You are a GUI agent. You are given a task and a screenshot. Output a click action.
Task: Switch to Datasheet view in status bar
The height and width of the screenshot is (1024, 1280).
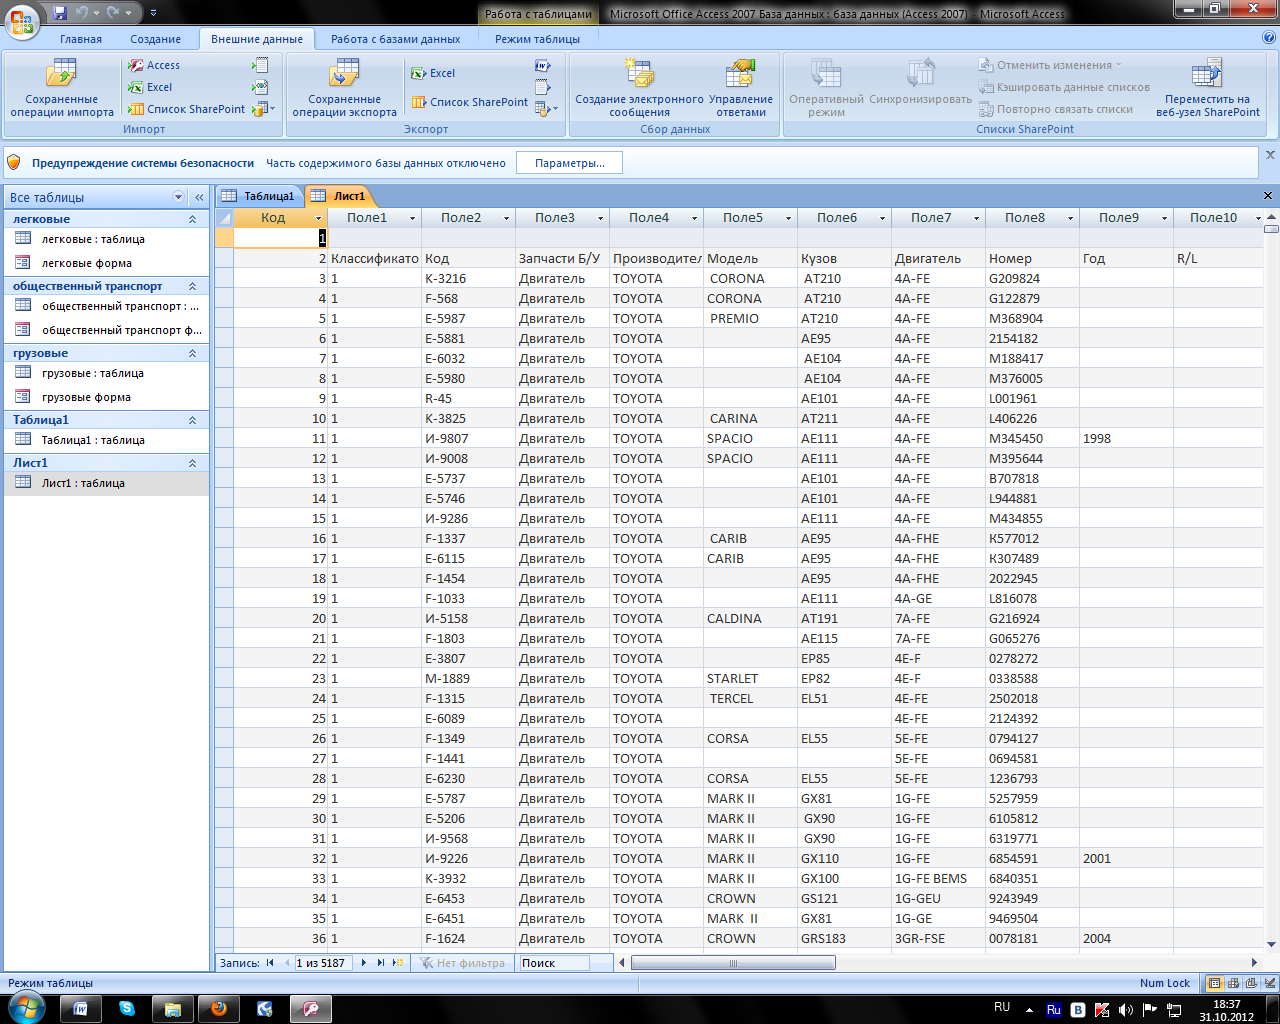point(1215,983)
